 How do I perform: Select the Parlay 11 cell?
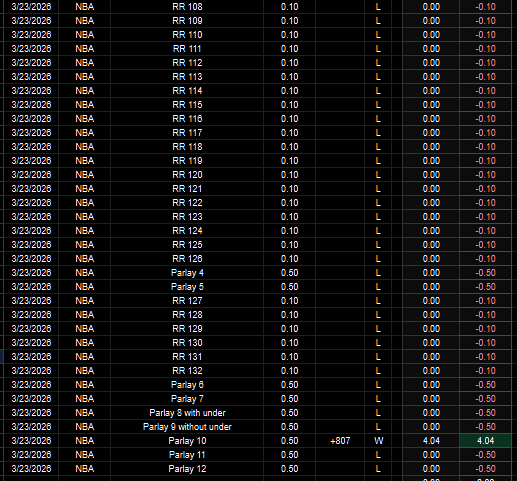[187, 455]
